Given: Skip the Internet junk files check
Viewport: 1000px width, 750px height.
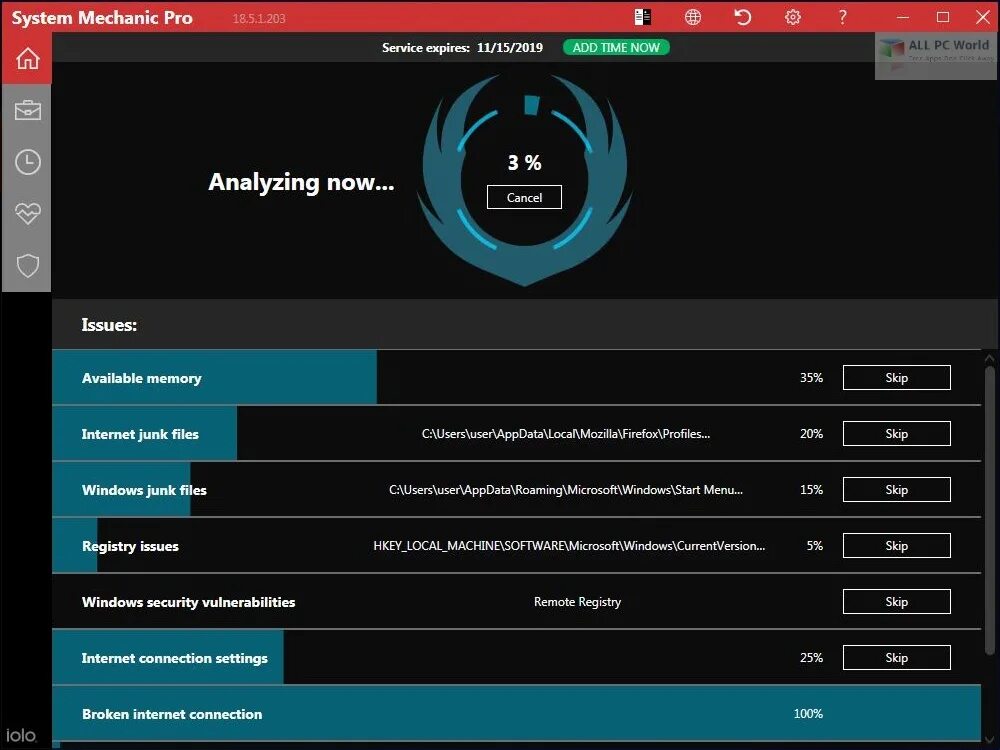Looking at the screenshot, I should (x=897, y=434).
